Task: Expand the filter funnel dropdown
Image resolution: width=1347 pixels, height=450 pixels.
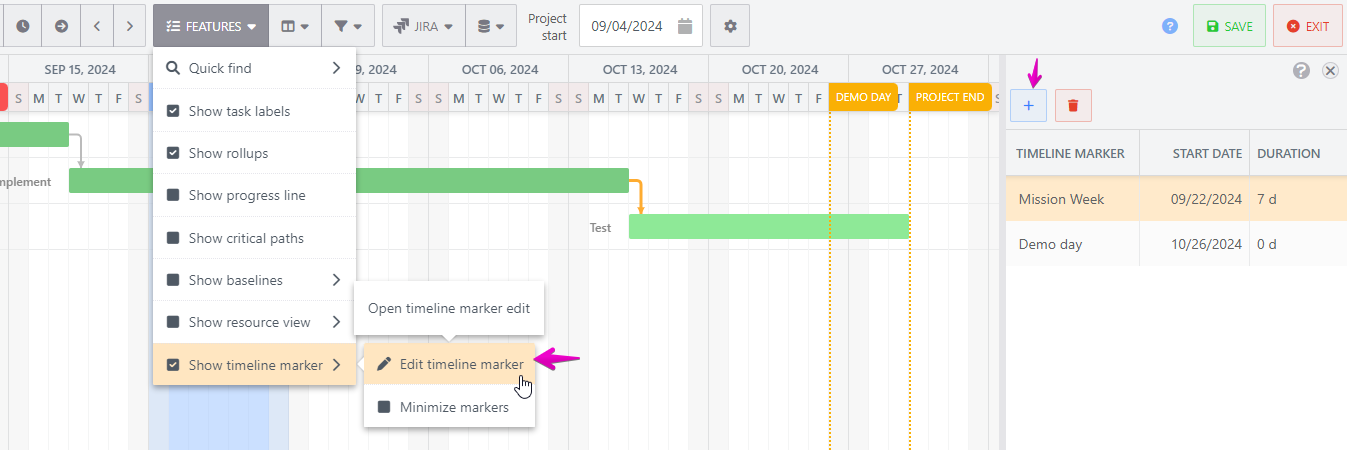Action: click(349, 26)
